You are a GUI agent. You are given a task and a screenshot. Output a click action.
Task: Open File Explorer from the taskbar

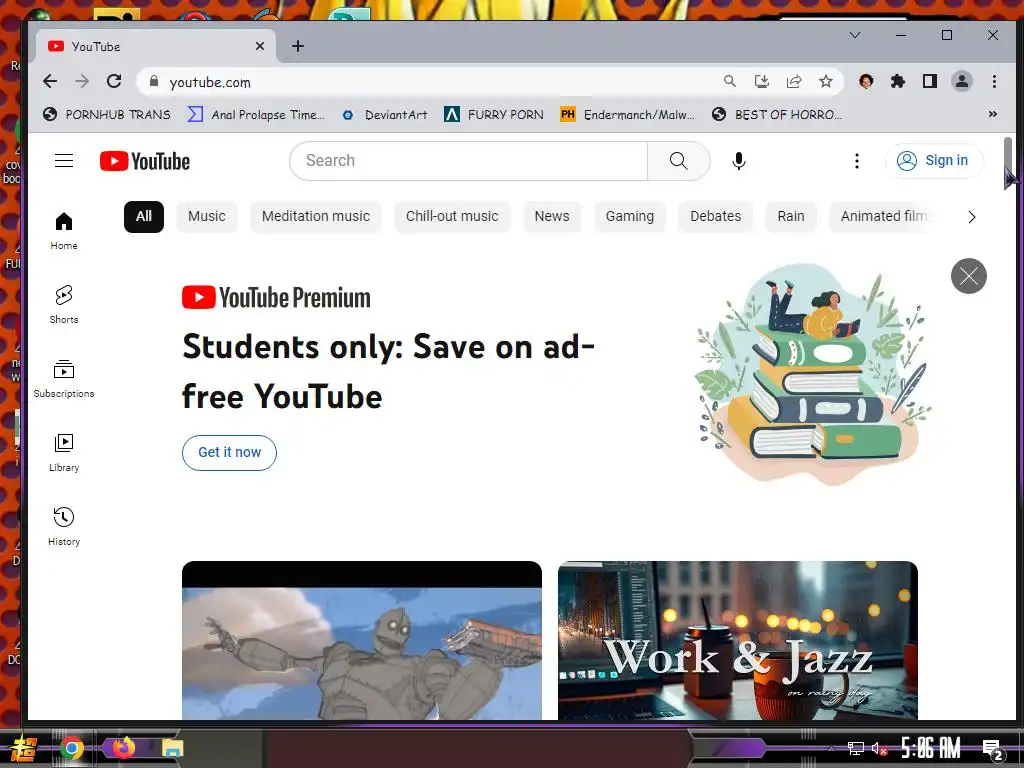tap(173, 748)
